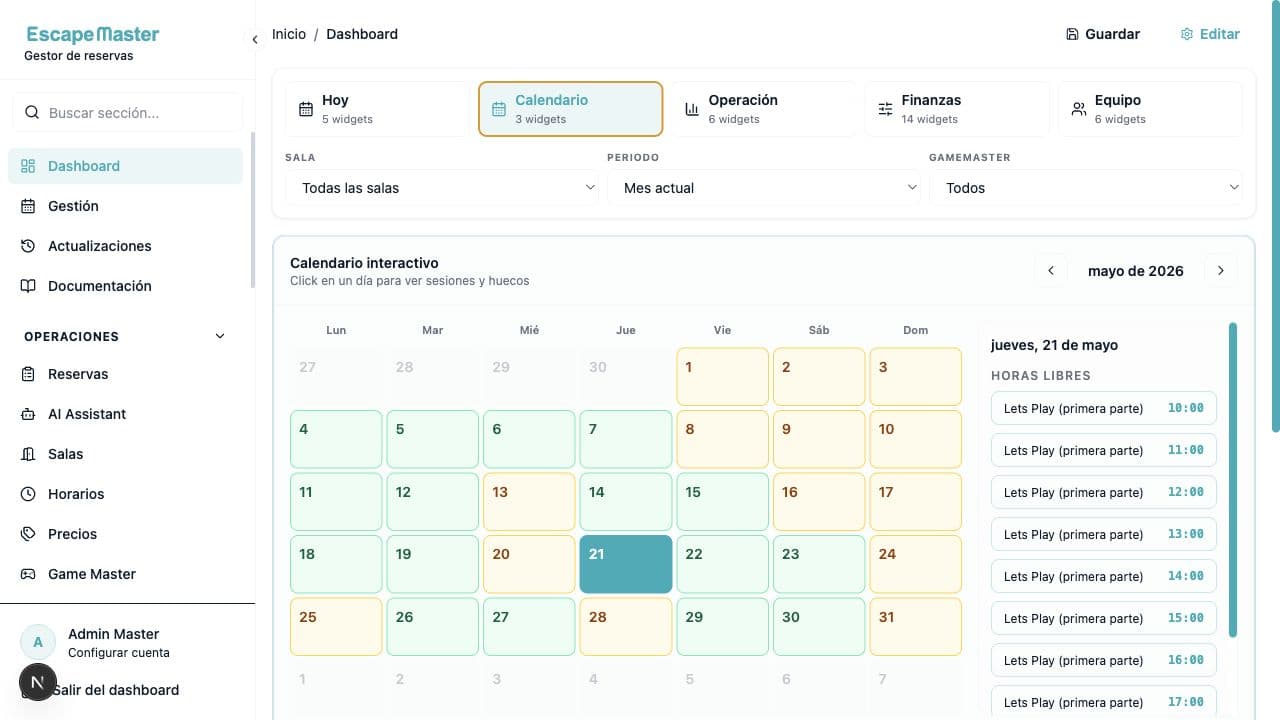Switch to the Finanzas tab
This screenshot has height=720, width=1280.
coord(957,109)
